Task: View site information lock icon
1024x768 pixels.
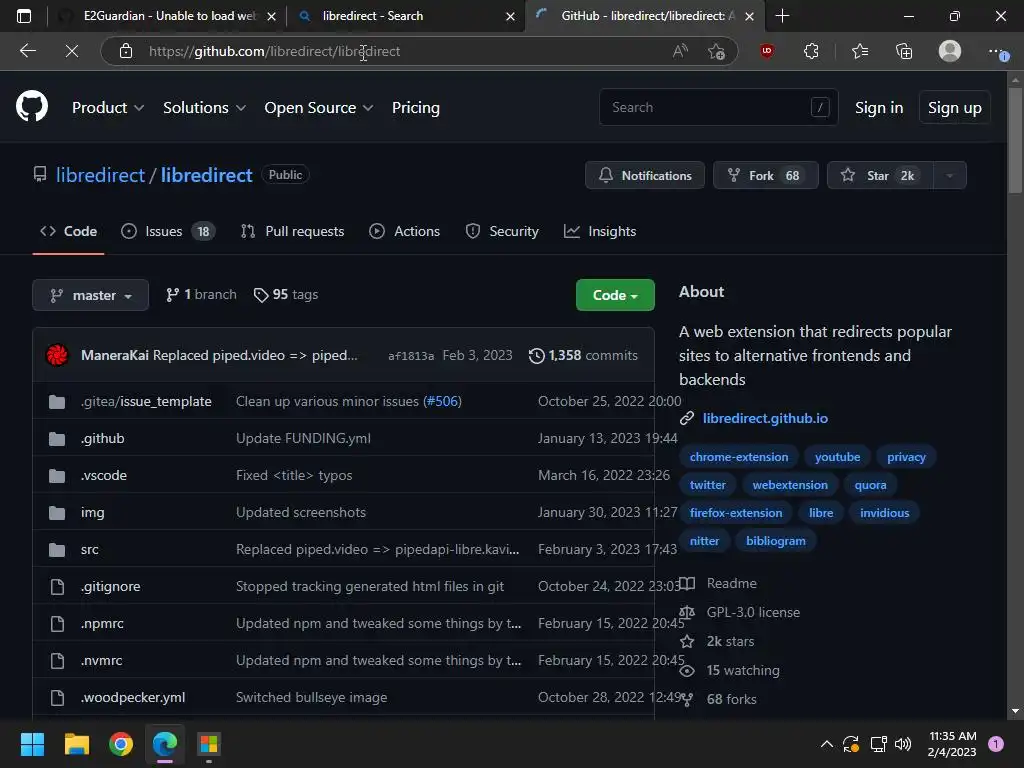Action: 126,51
